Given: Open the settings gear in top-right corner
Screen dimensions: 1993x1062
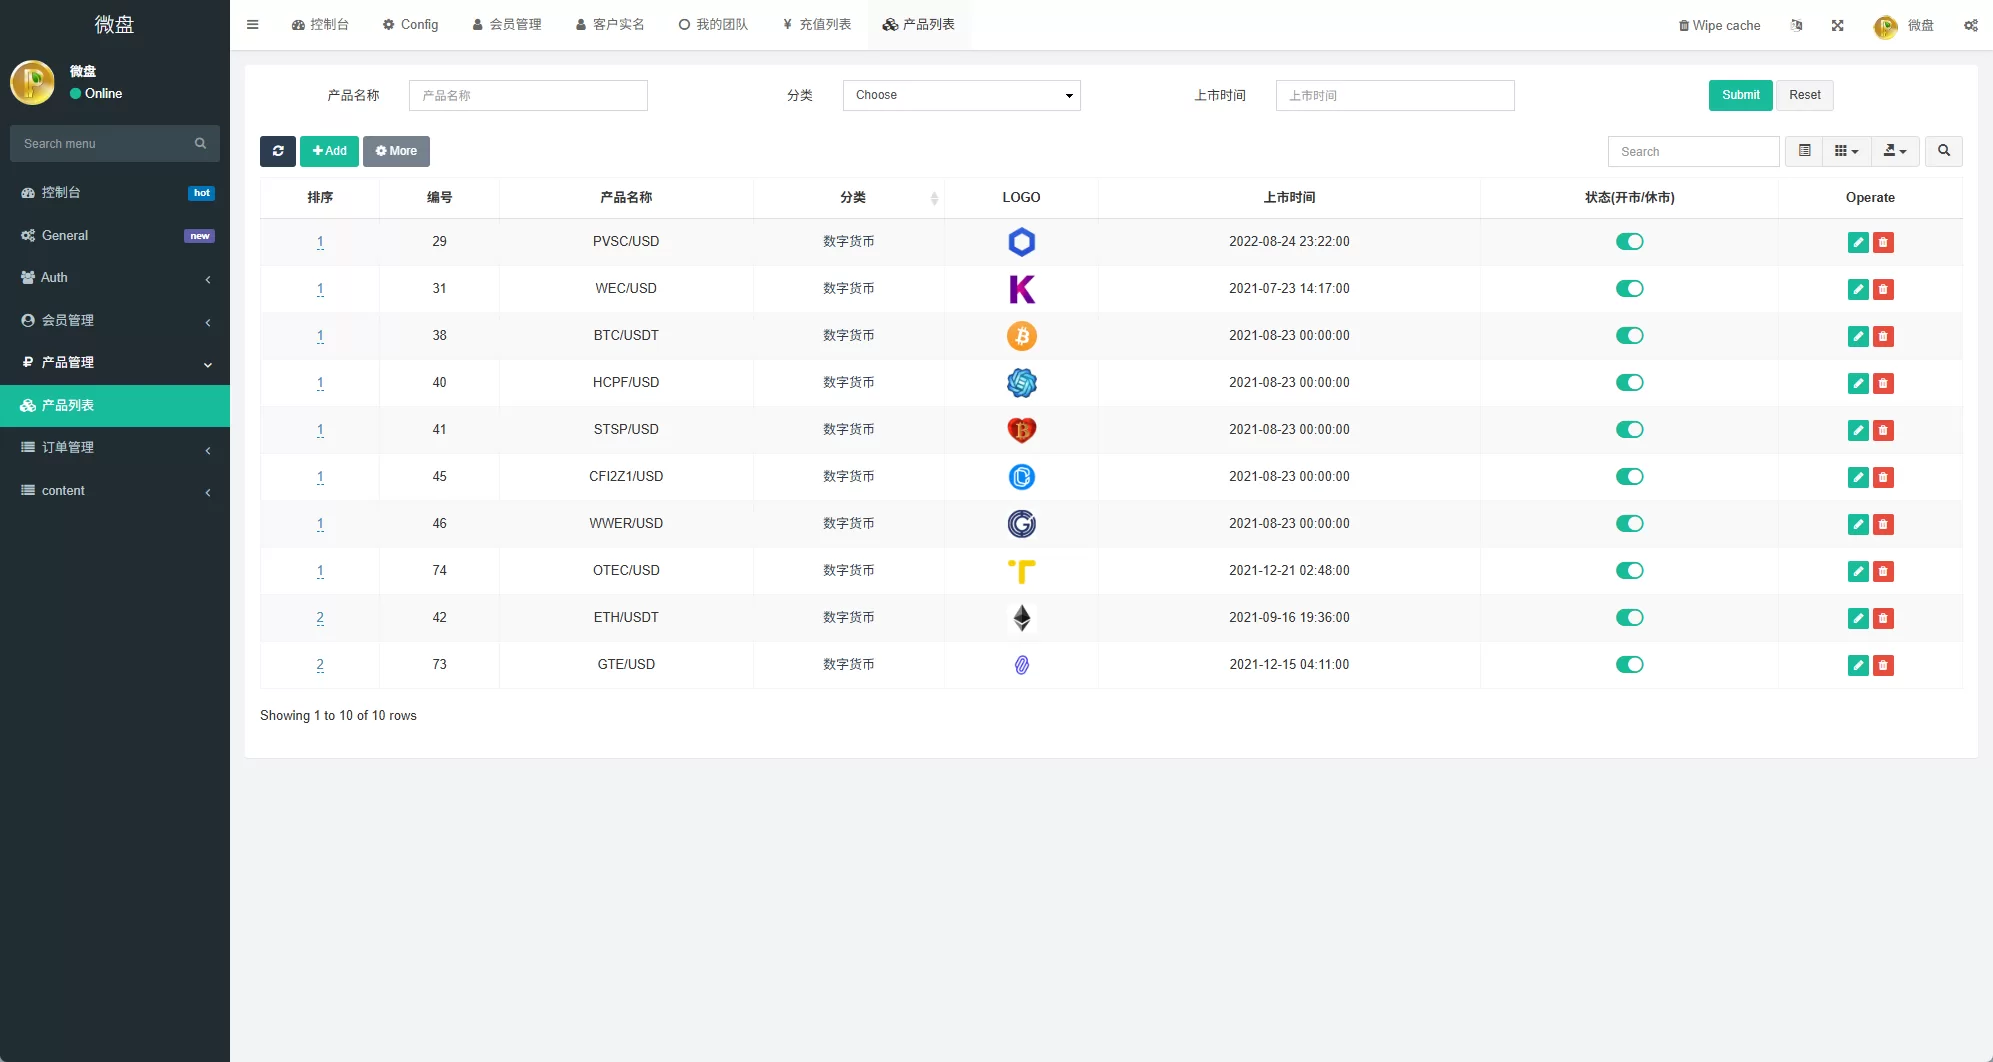Looking at the screenshot, I should (1970, 25).
